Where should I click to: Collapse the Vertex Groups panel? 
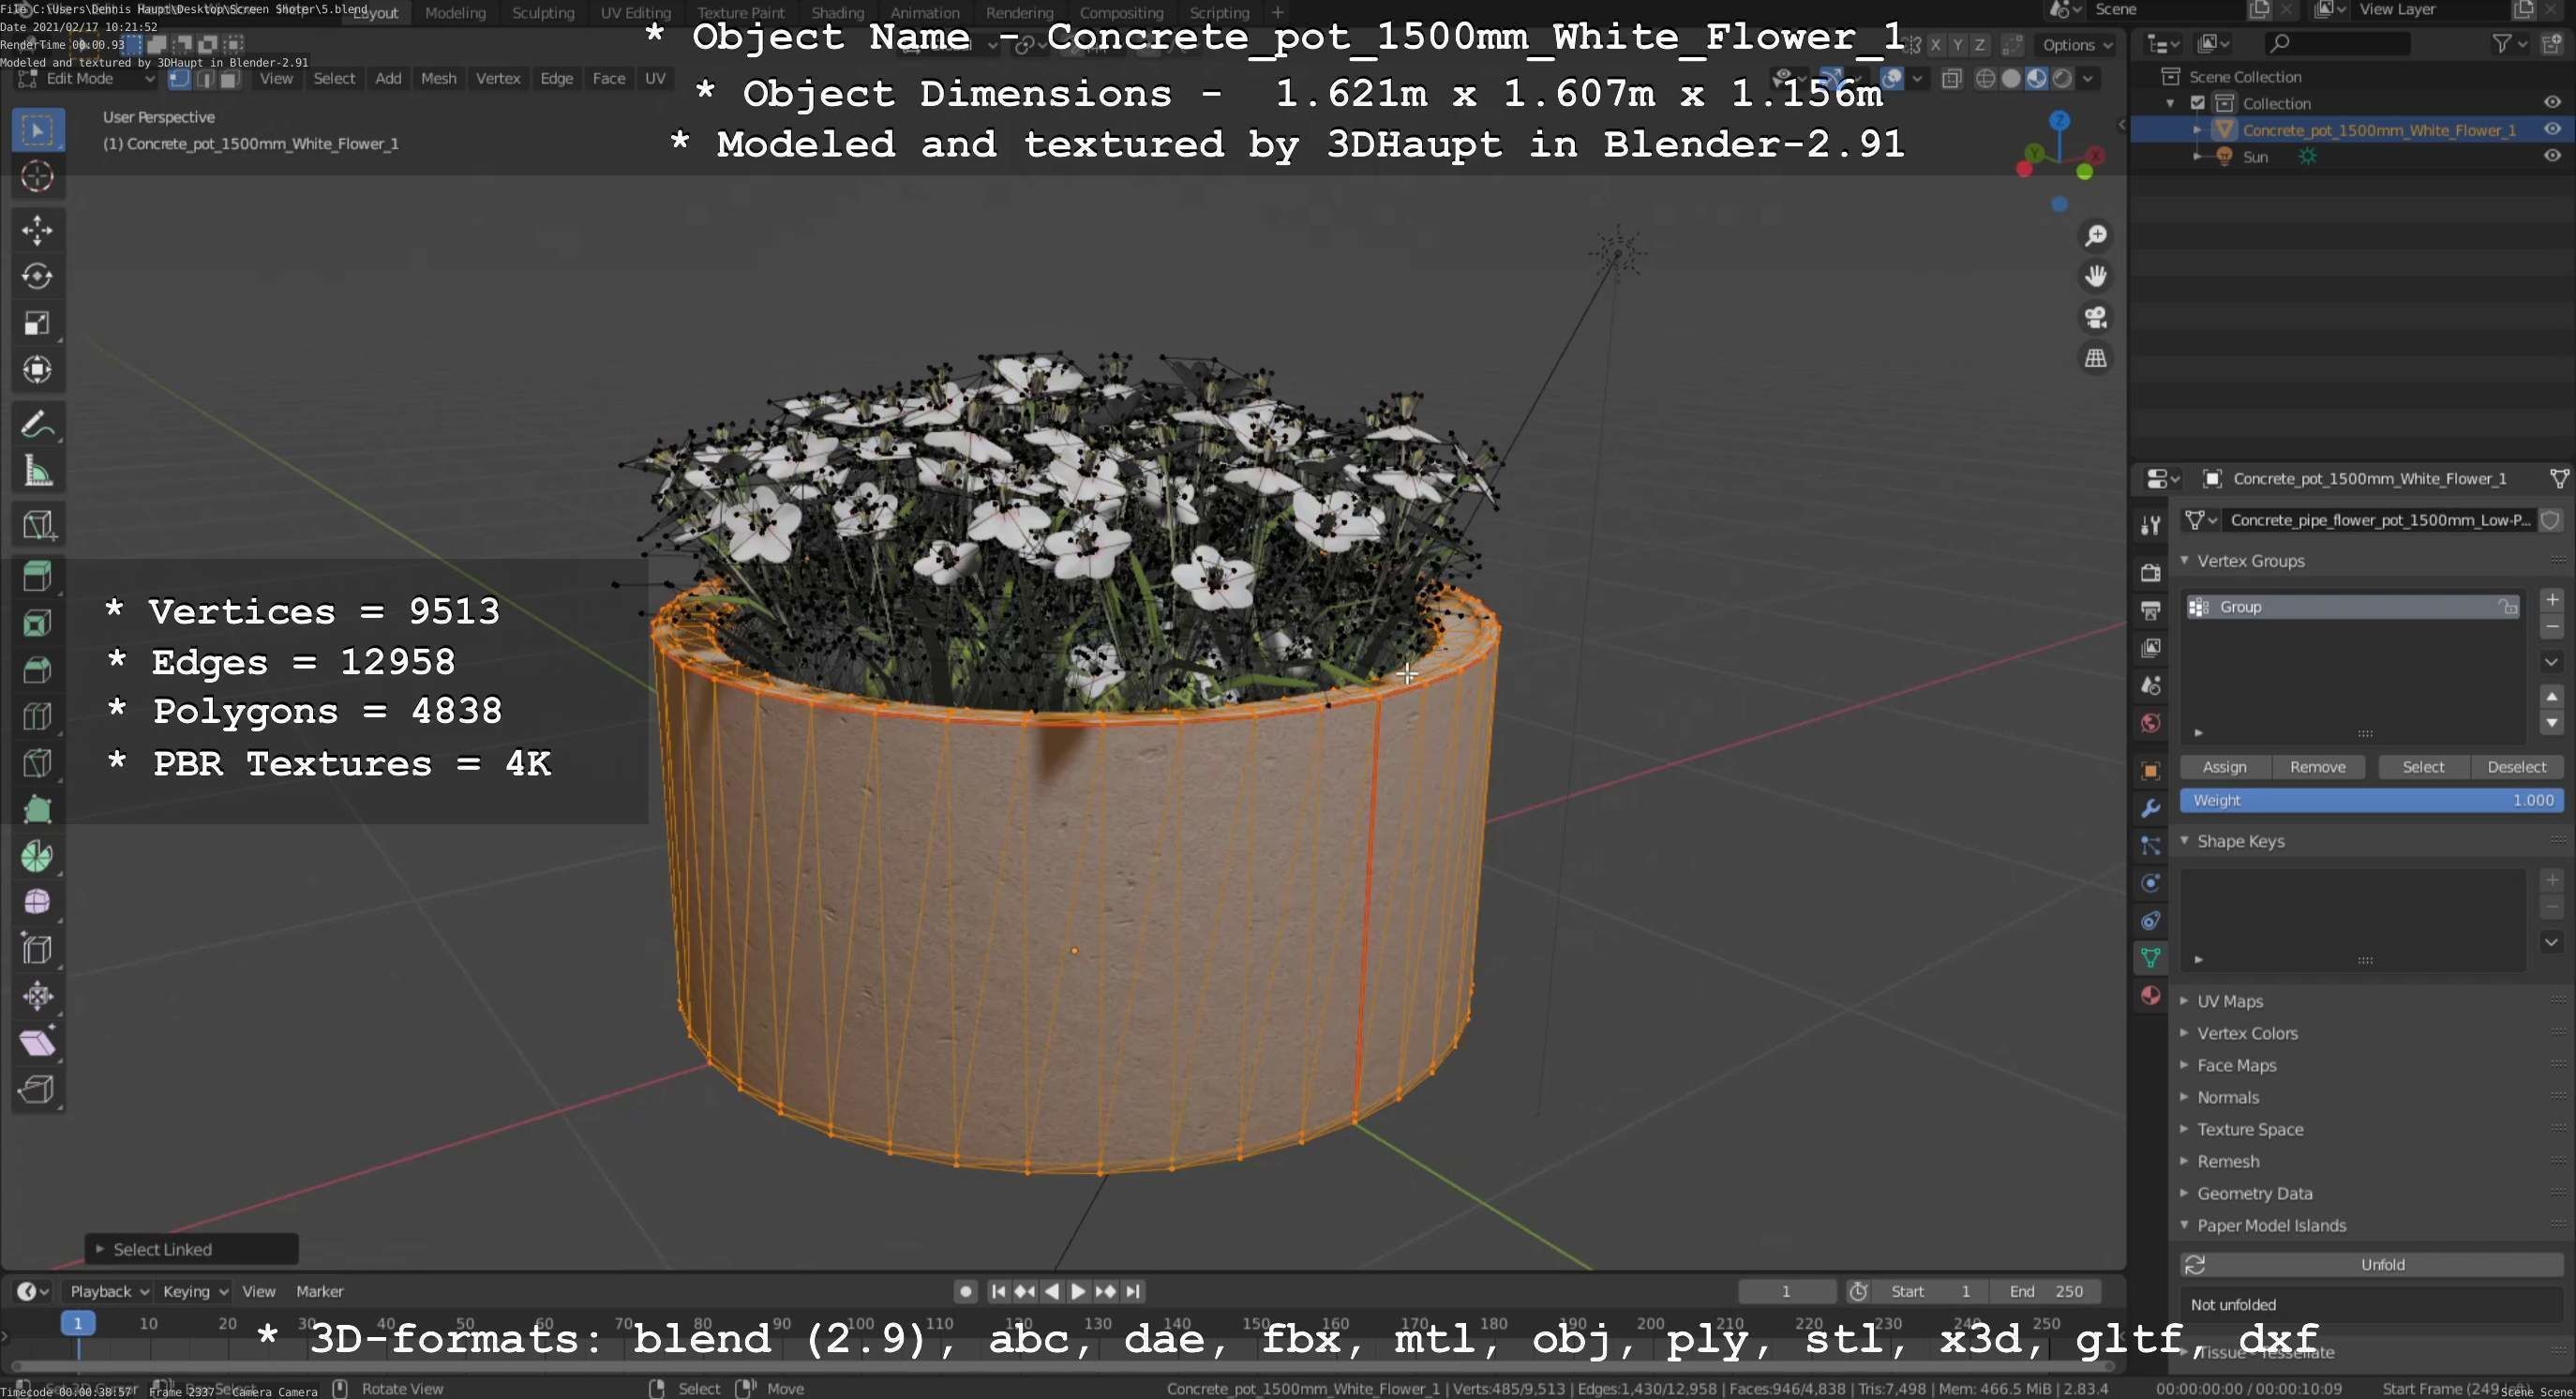(2184, 561)
